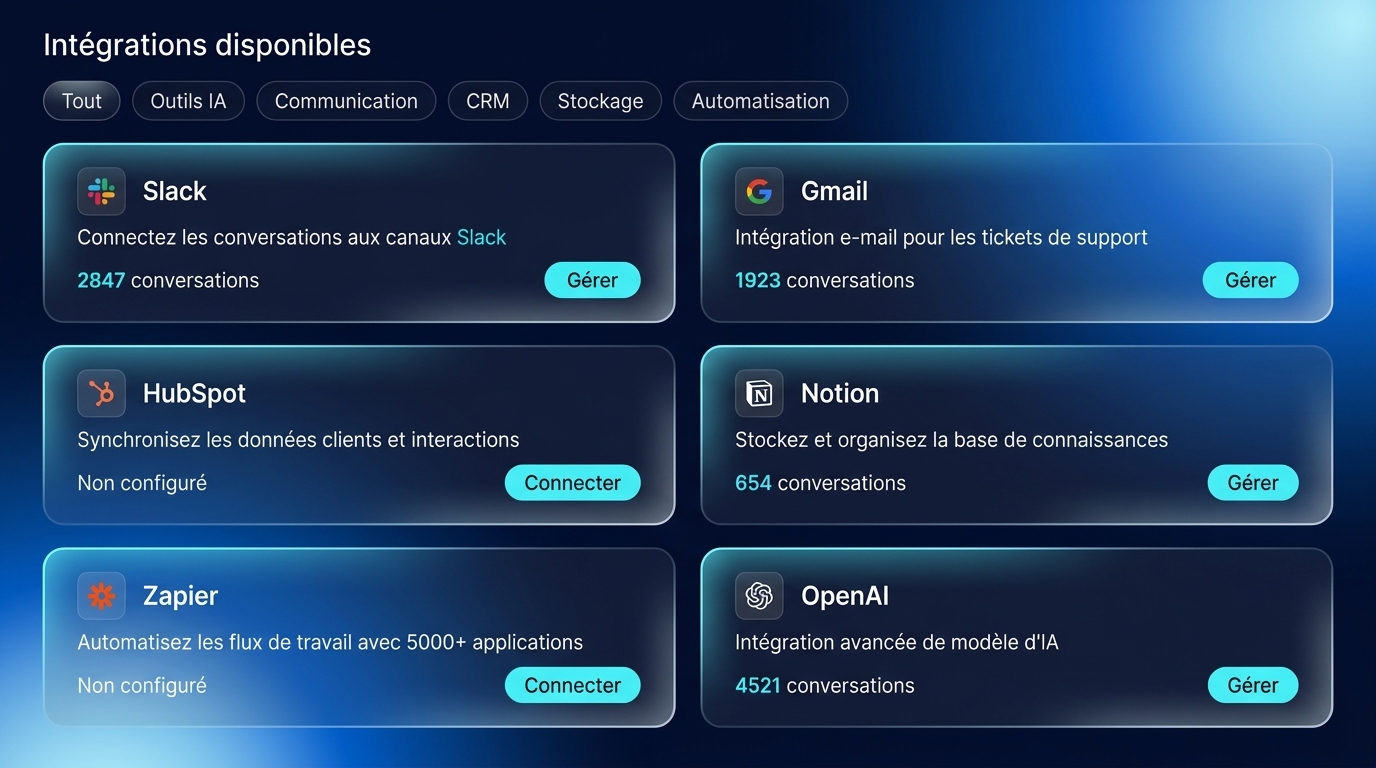Filter by Outils IA category

(188, 101)
